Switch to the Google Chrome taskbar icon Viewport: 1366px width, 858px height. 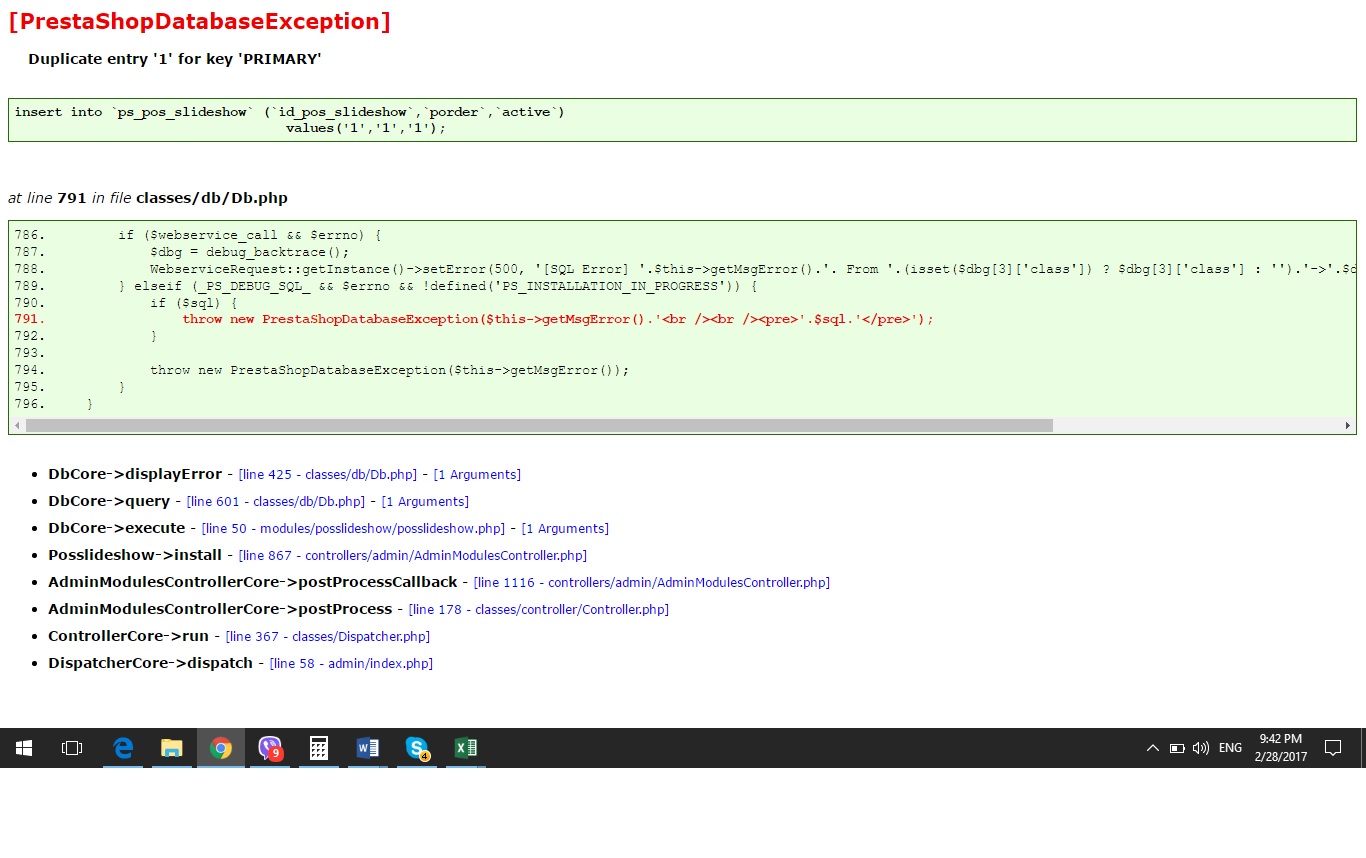click(x=221, y=748)
